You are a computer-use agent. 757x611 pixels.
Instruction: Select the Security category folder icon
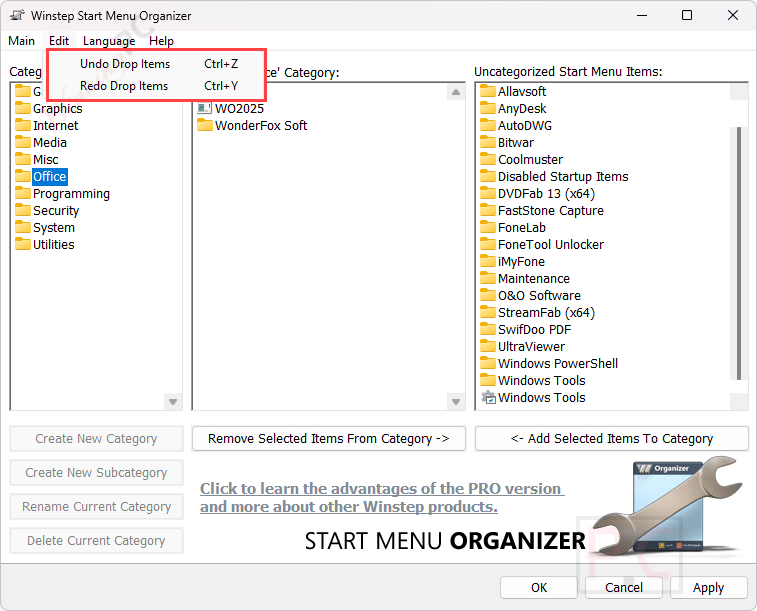point(23,210)
